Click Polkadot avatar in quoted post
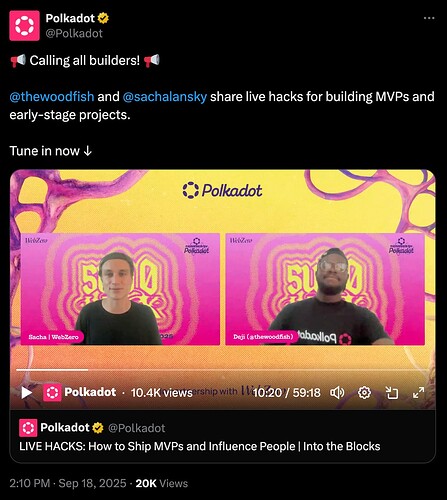 coord(28,428)
